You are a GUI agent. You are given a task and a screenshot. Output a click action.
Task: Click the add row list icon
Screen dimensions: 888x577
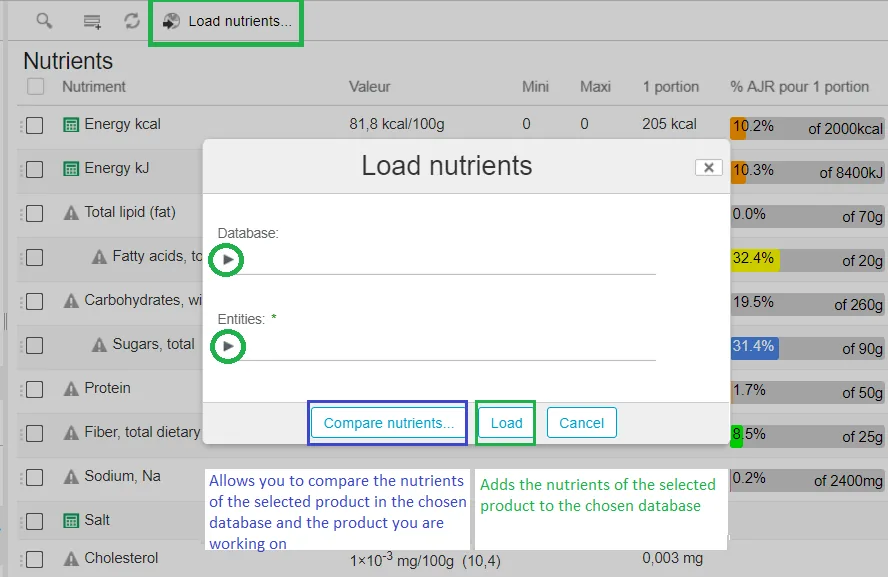[x=92, y=22]
